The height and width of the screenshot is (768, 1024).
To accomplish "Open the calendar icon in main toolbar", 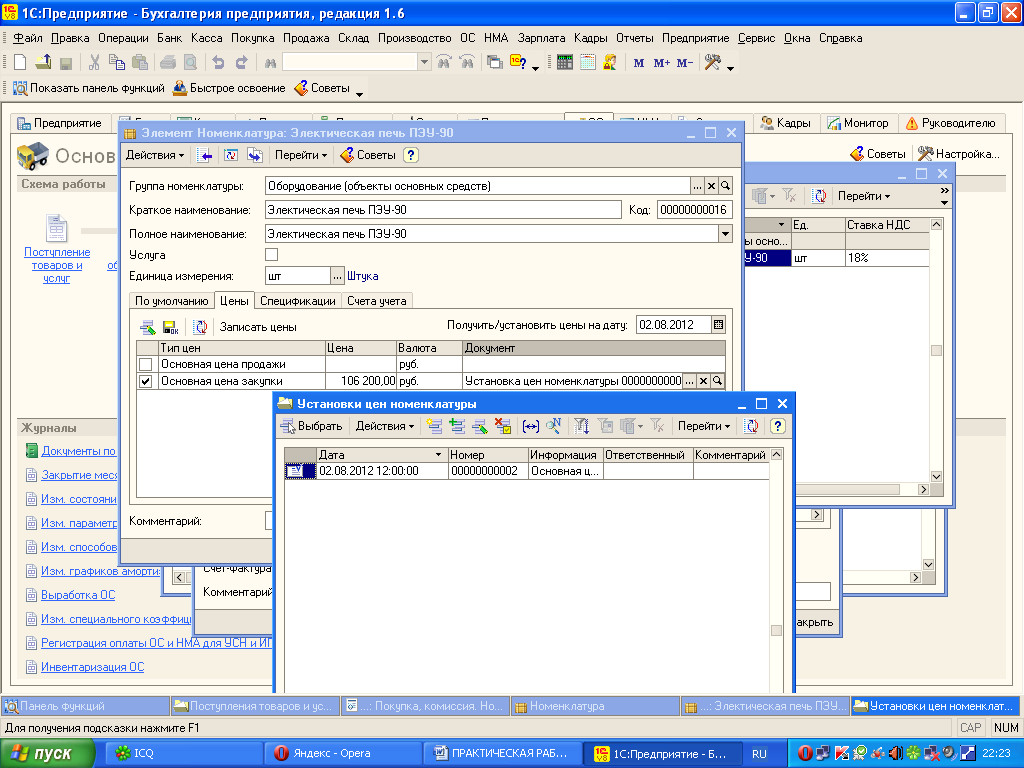I will point(588,63).
